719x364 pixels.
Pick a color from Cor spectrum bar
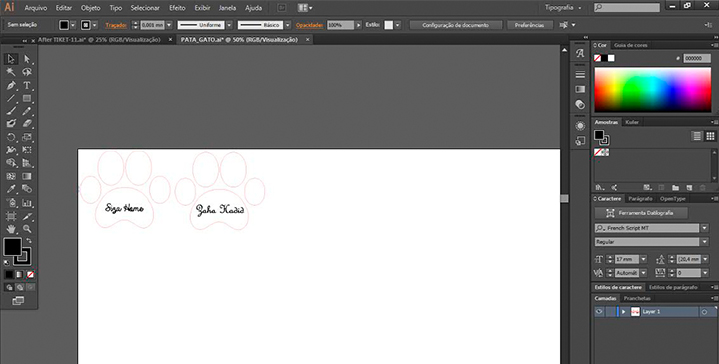click(653, 90)
